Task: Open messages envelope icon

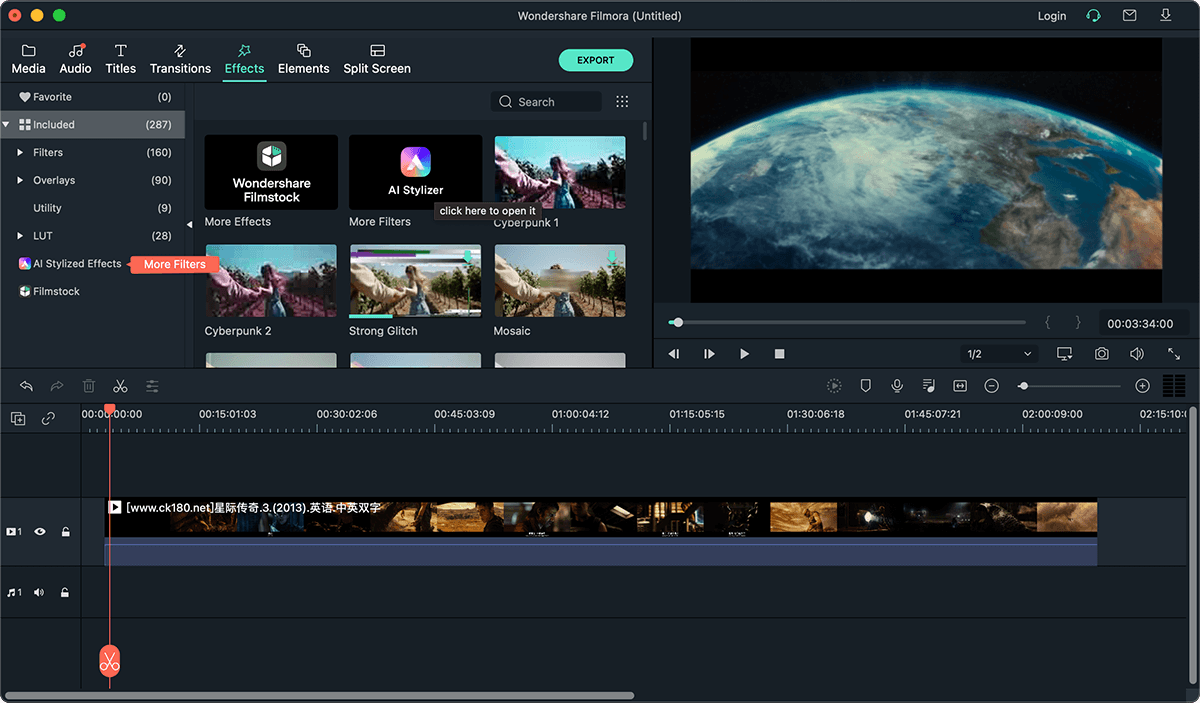Action: pyautogui.click(x=1129, y=16)
